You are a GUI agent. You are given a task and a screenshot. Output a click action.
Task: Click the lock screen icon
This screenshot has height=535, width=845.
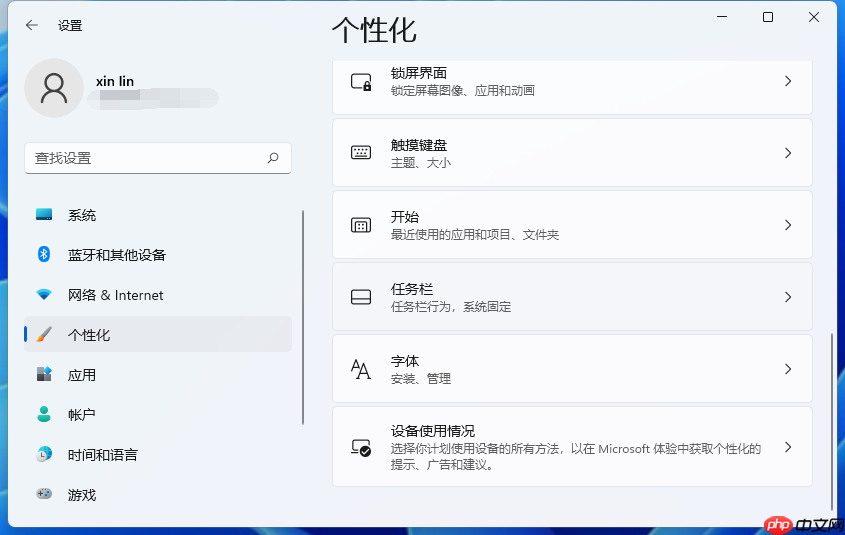pos(361,82)
